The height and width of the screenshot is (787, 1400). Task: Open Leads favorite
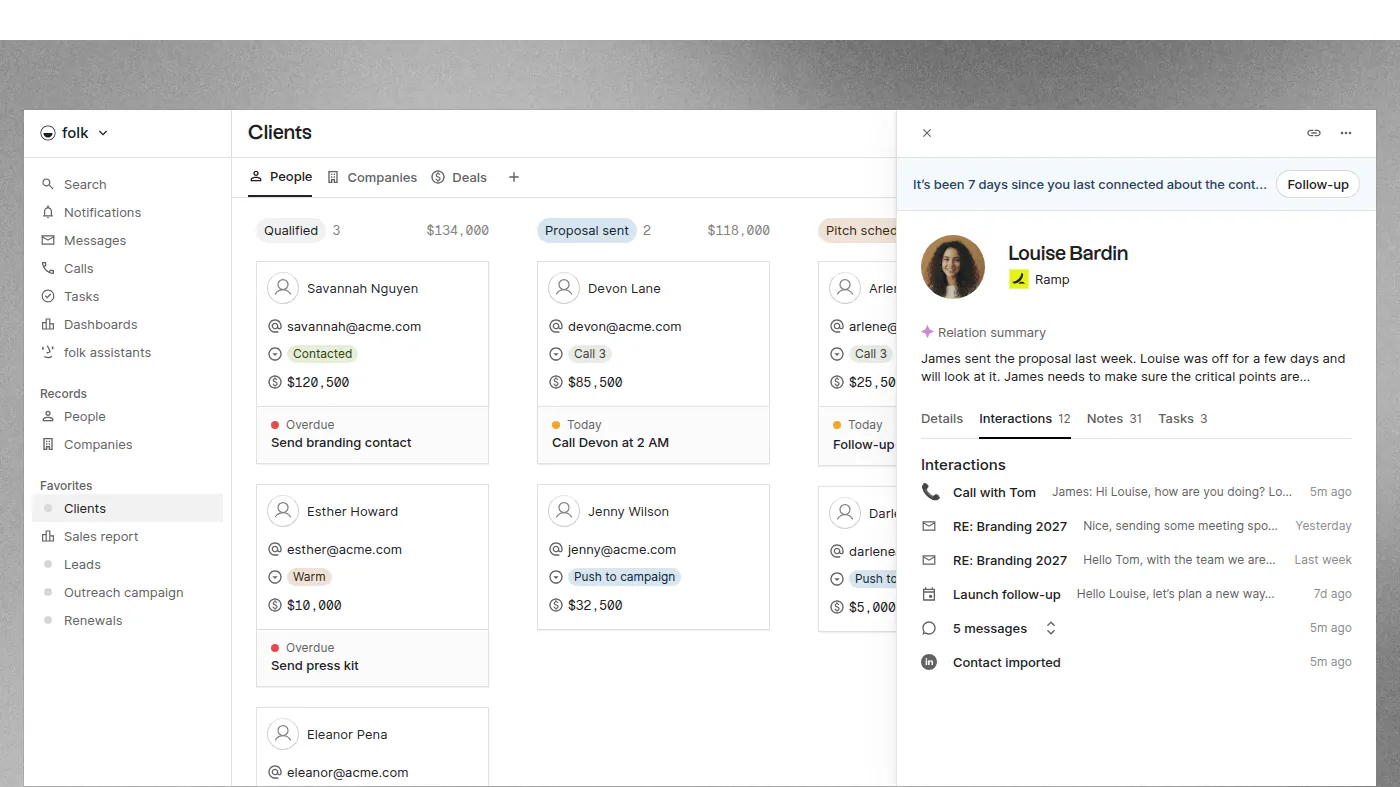(x=127, y=564)
